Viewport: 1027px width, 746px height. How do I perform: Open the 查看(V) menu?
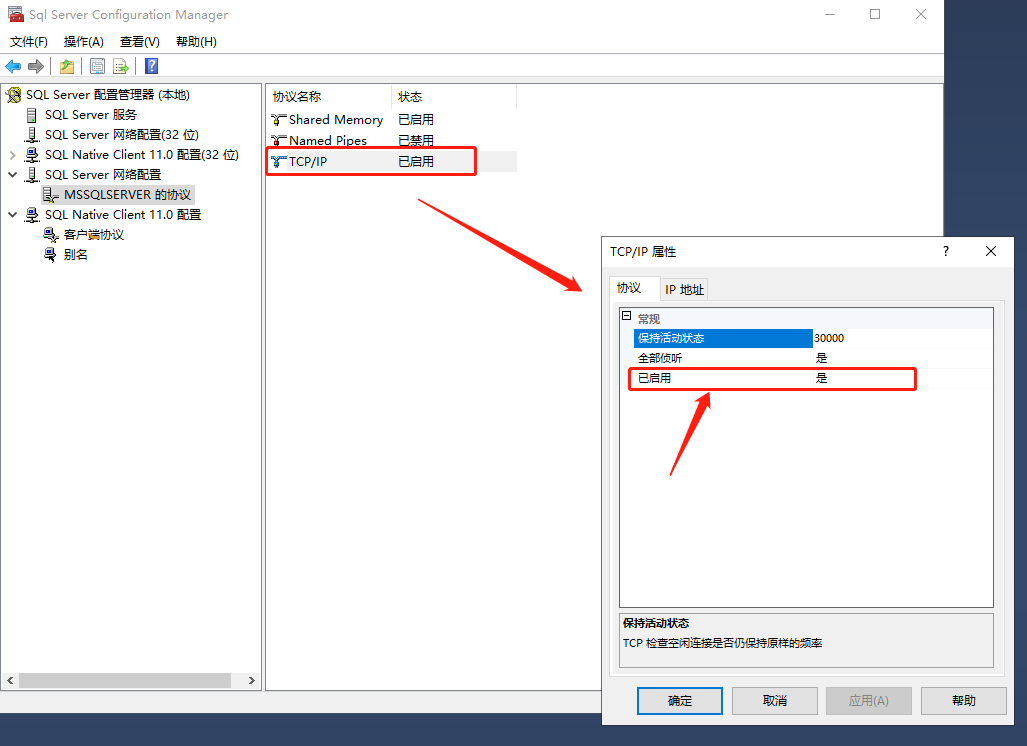click(140, 42)
